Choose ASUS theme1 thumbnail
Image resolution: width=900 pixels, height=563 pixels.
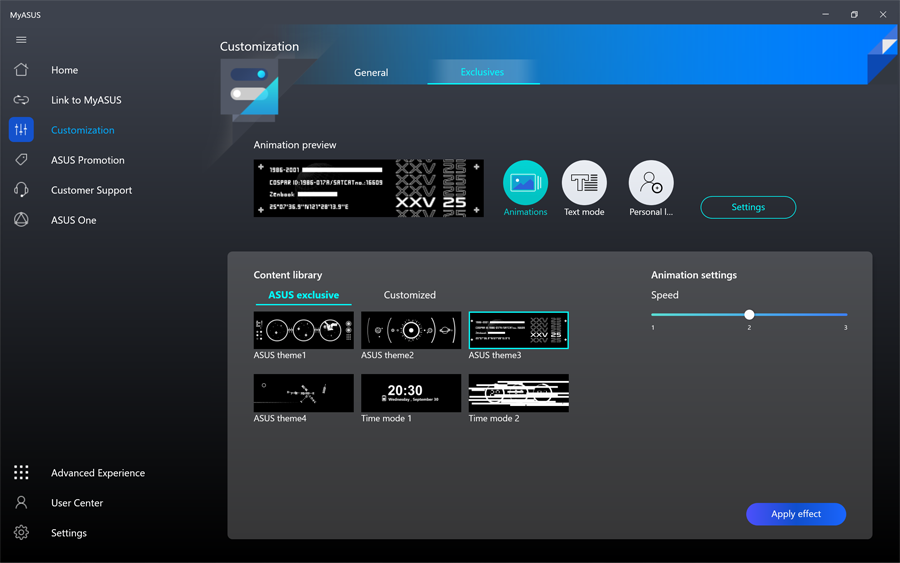304,330
